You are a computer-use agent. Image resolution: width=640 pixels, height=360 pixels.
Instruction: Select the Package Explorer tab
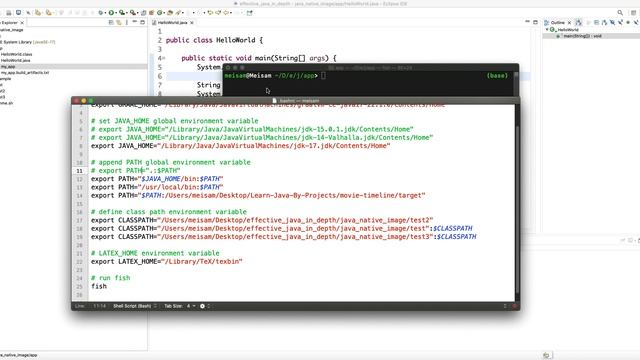tap(8, 22)
